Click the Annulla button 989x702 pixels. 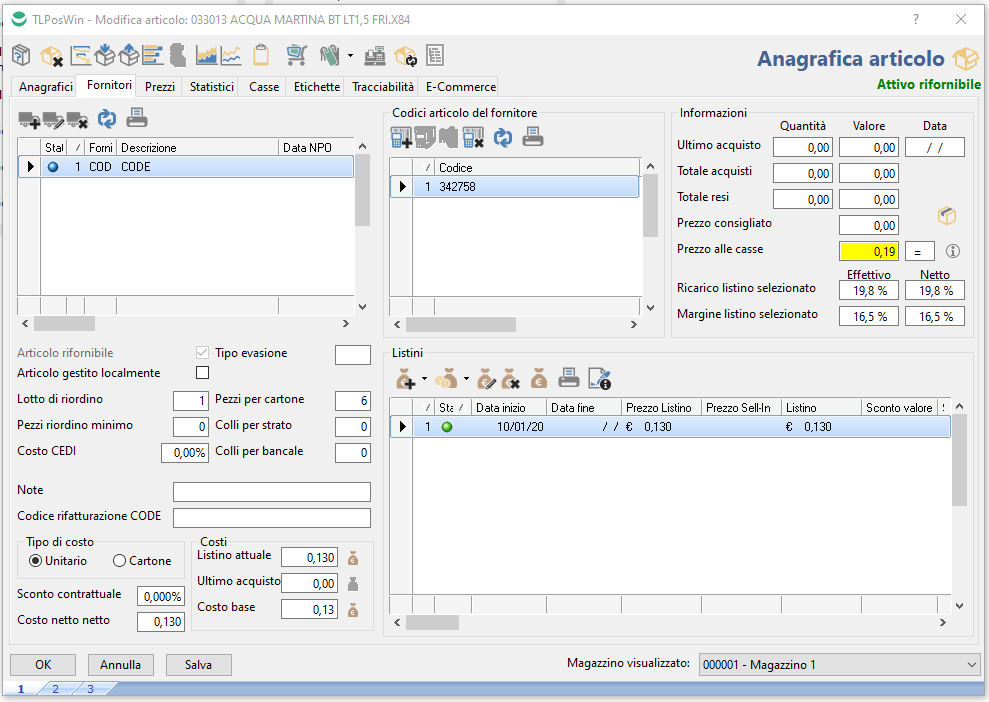pos(121,665)
